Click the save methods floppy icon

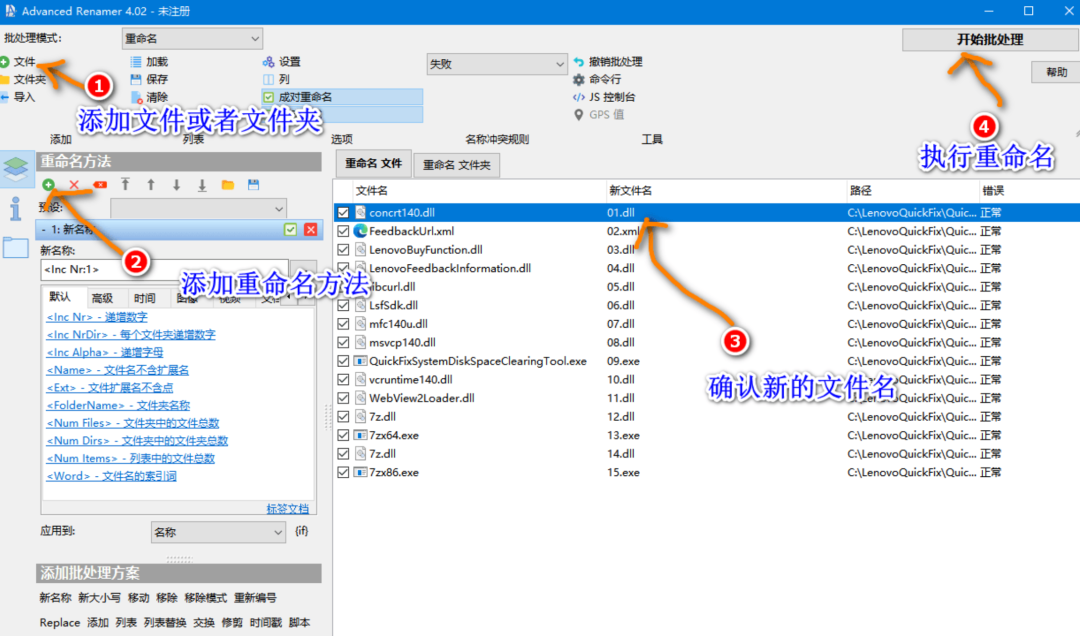pos(253,185)
